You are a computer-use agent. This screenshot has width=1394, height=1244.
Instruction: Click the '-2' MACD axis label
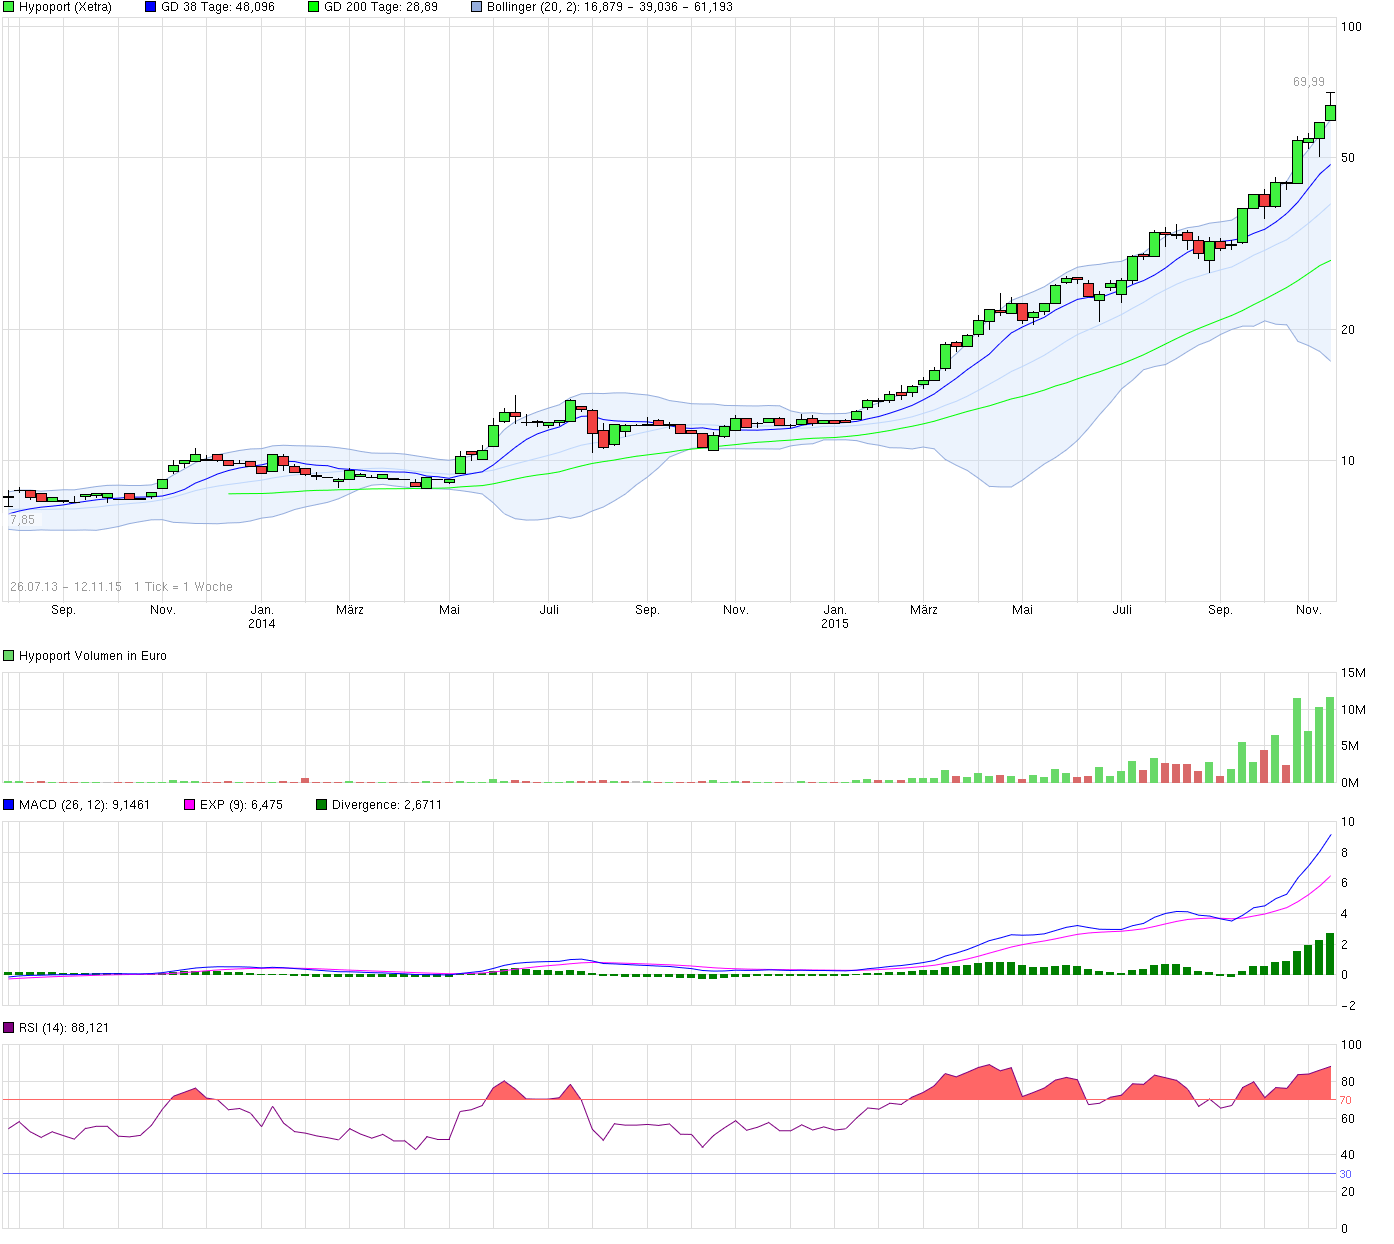[x=1349, y=1006]
